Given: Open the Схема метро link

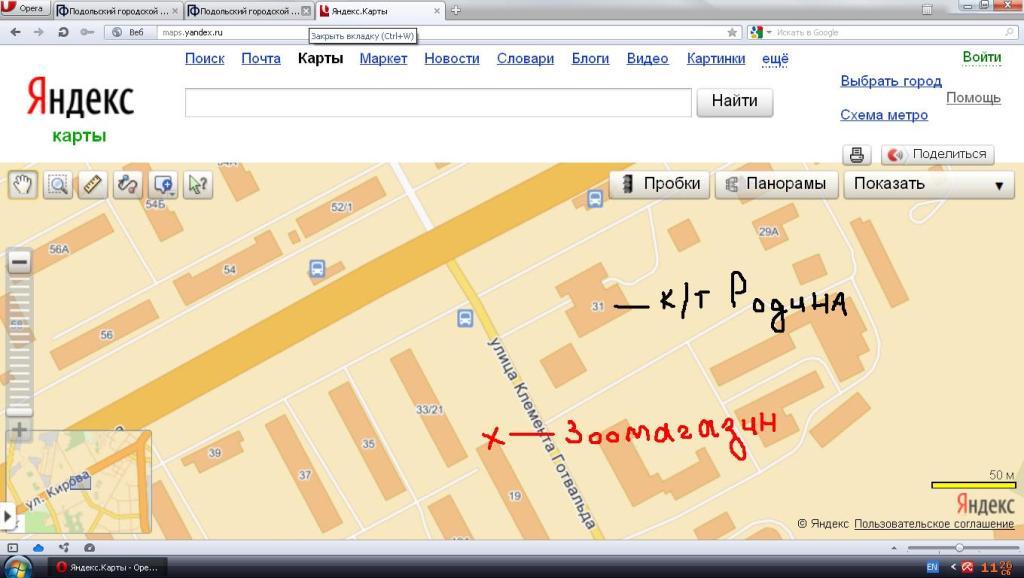Looking at the screenshot, I should pos(883,115).
